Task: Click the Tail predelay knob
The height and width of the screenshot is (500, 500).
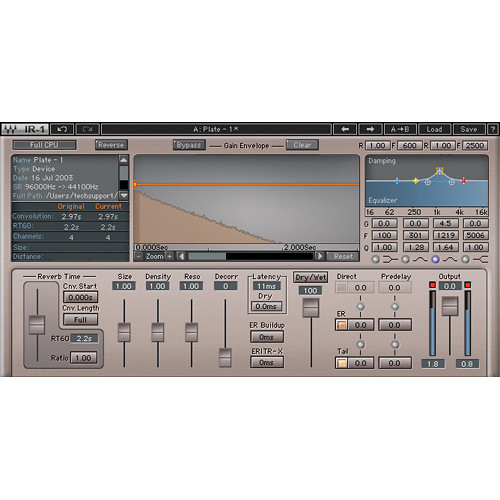Action: coord(395,344)
